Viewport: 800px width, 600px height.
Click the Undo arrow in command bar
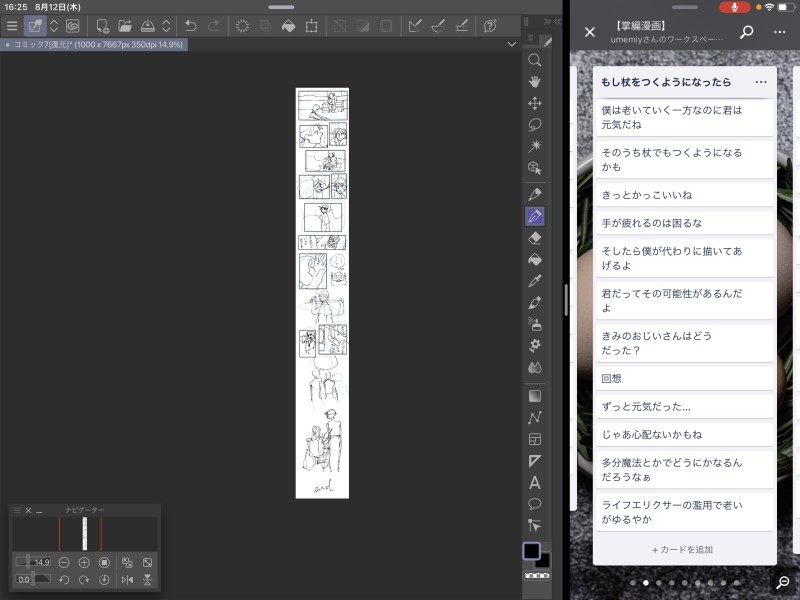191,25
